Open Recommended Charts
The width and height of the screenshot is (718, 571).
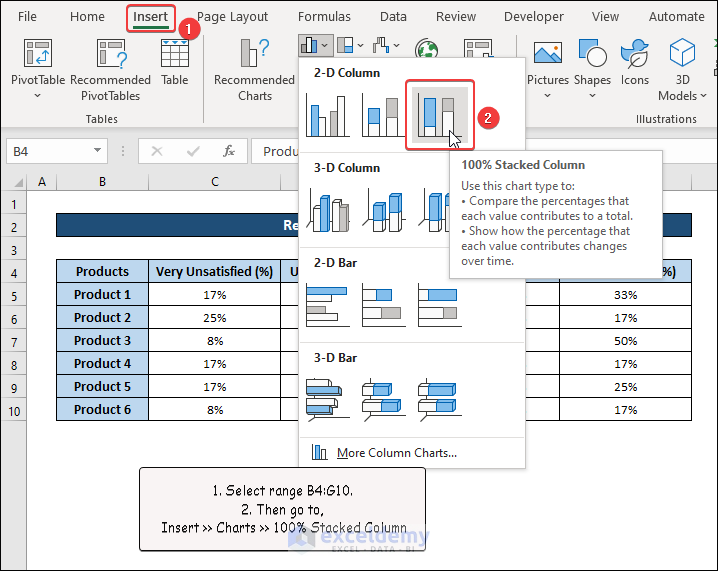click(x=254, y=70)
